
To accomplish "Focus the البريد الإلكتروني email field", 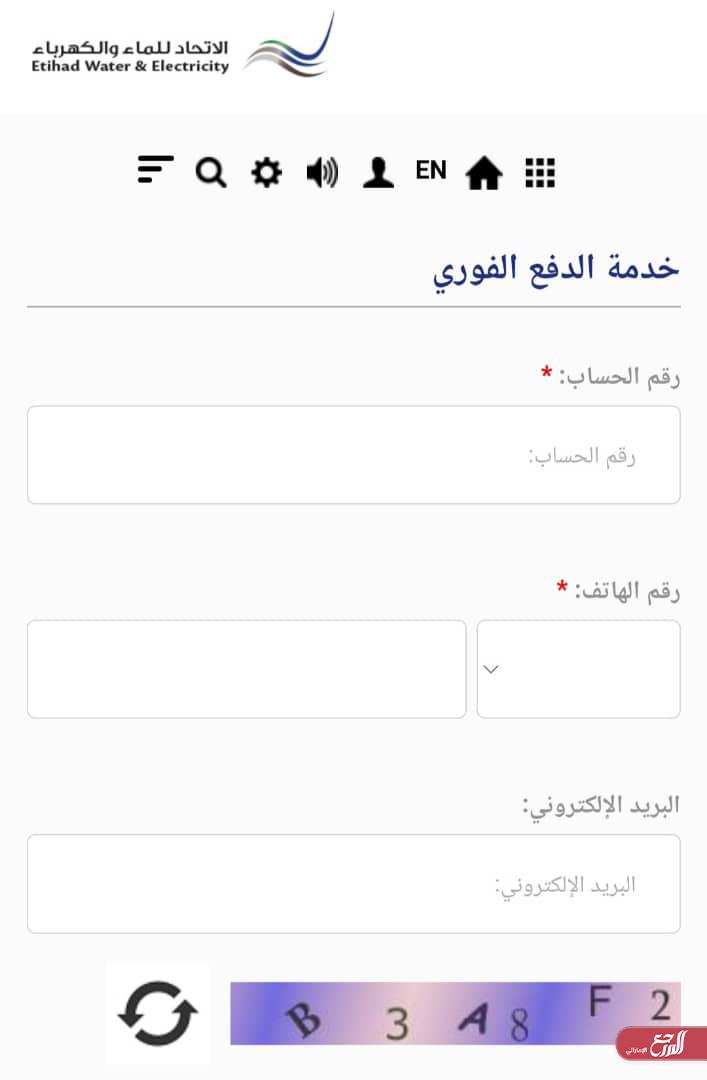I will tap(353, 884).
